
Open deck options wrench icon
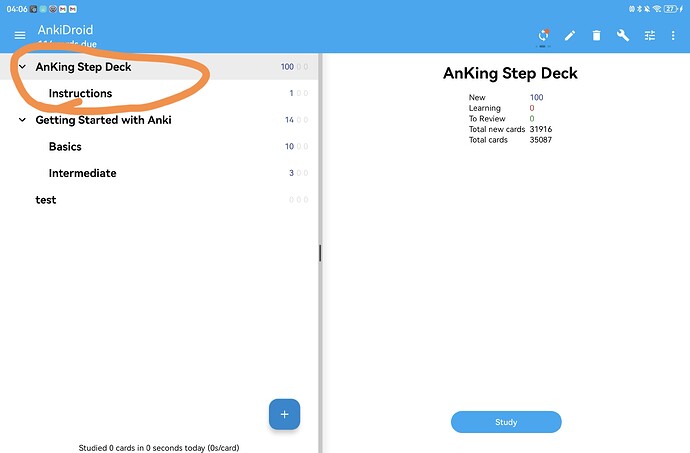point(623,35)
